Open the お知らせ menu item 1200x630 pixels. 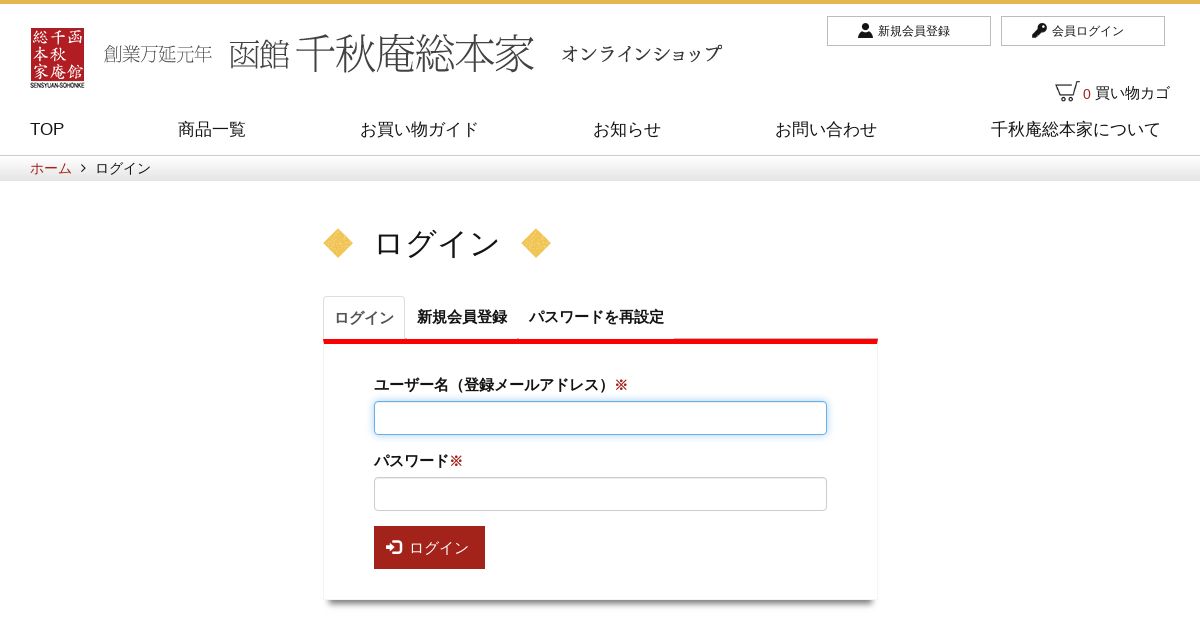click(x=626, y=129)
